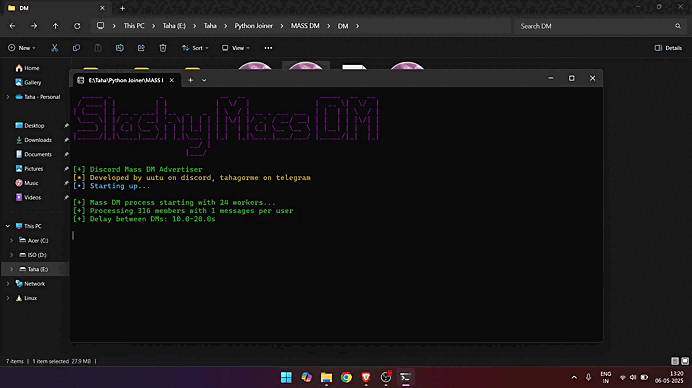
Task: Click the Rename icon in Explorer toolbar
Action: click(120, 48)
